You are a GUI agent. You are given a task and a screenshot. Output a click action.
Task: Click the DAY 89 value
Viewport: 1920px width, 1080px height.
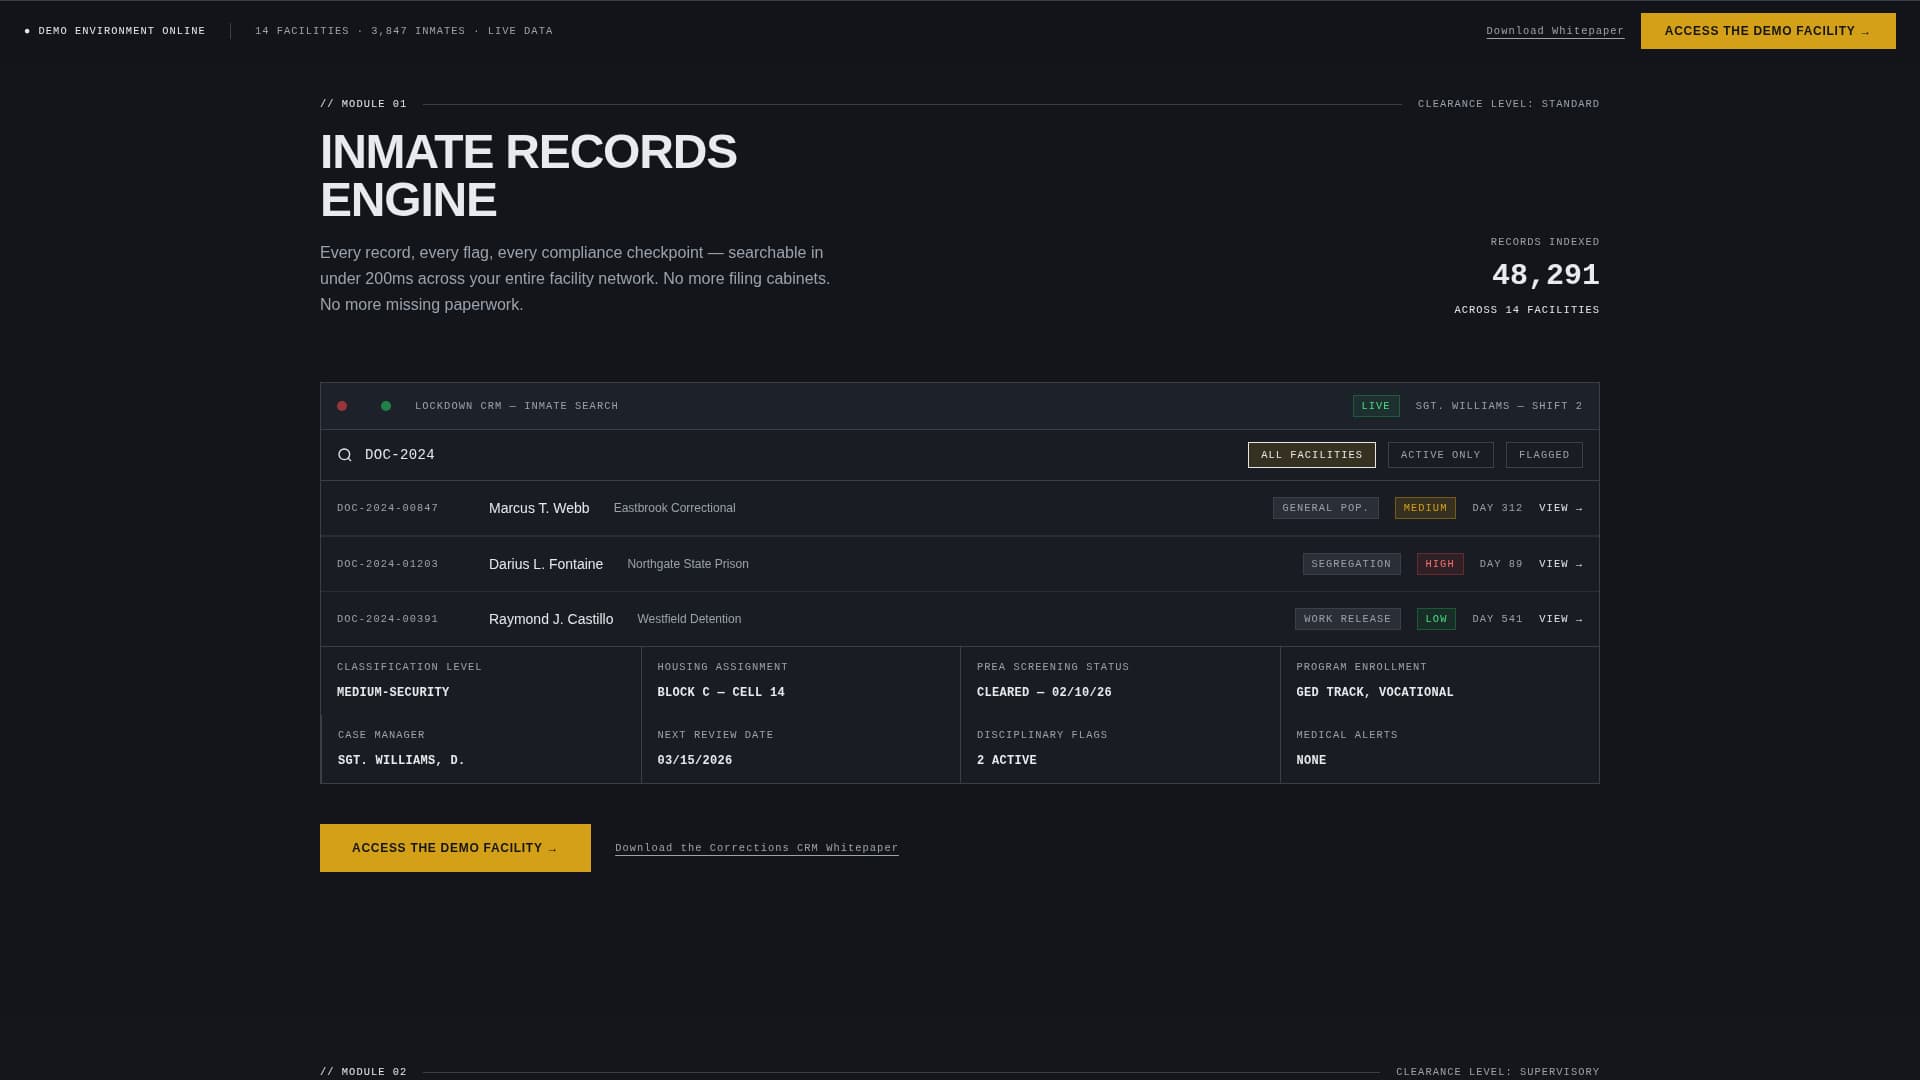(1501, 564)
